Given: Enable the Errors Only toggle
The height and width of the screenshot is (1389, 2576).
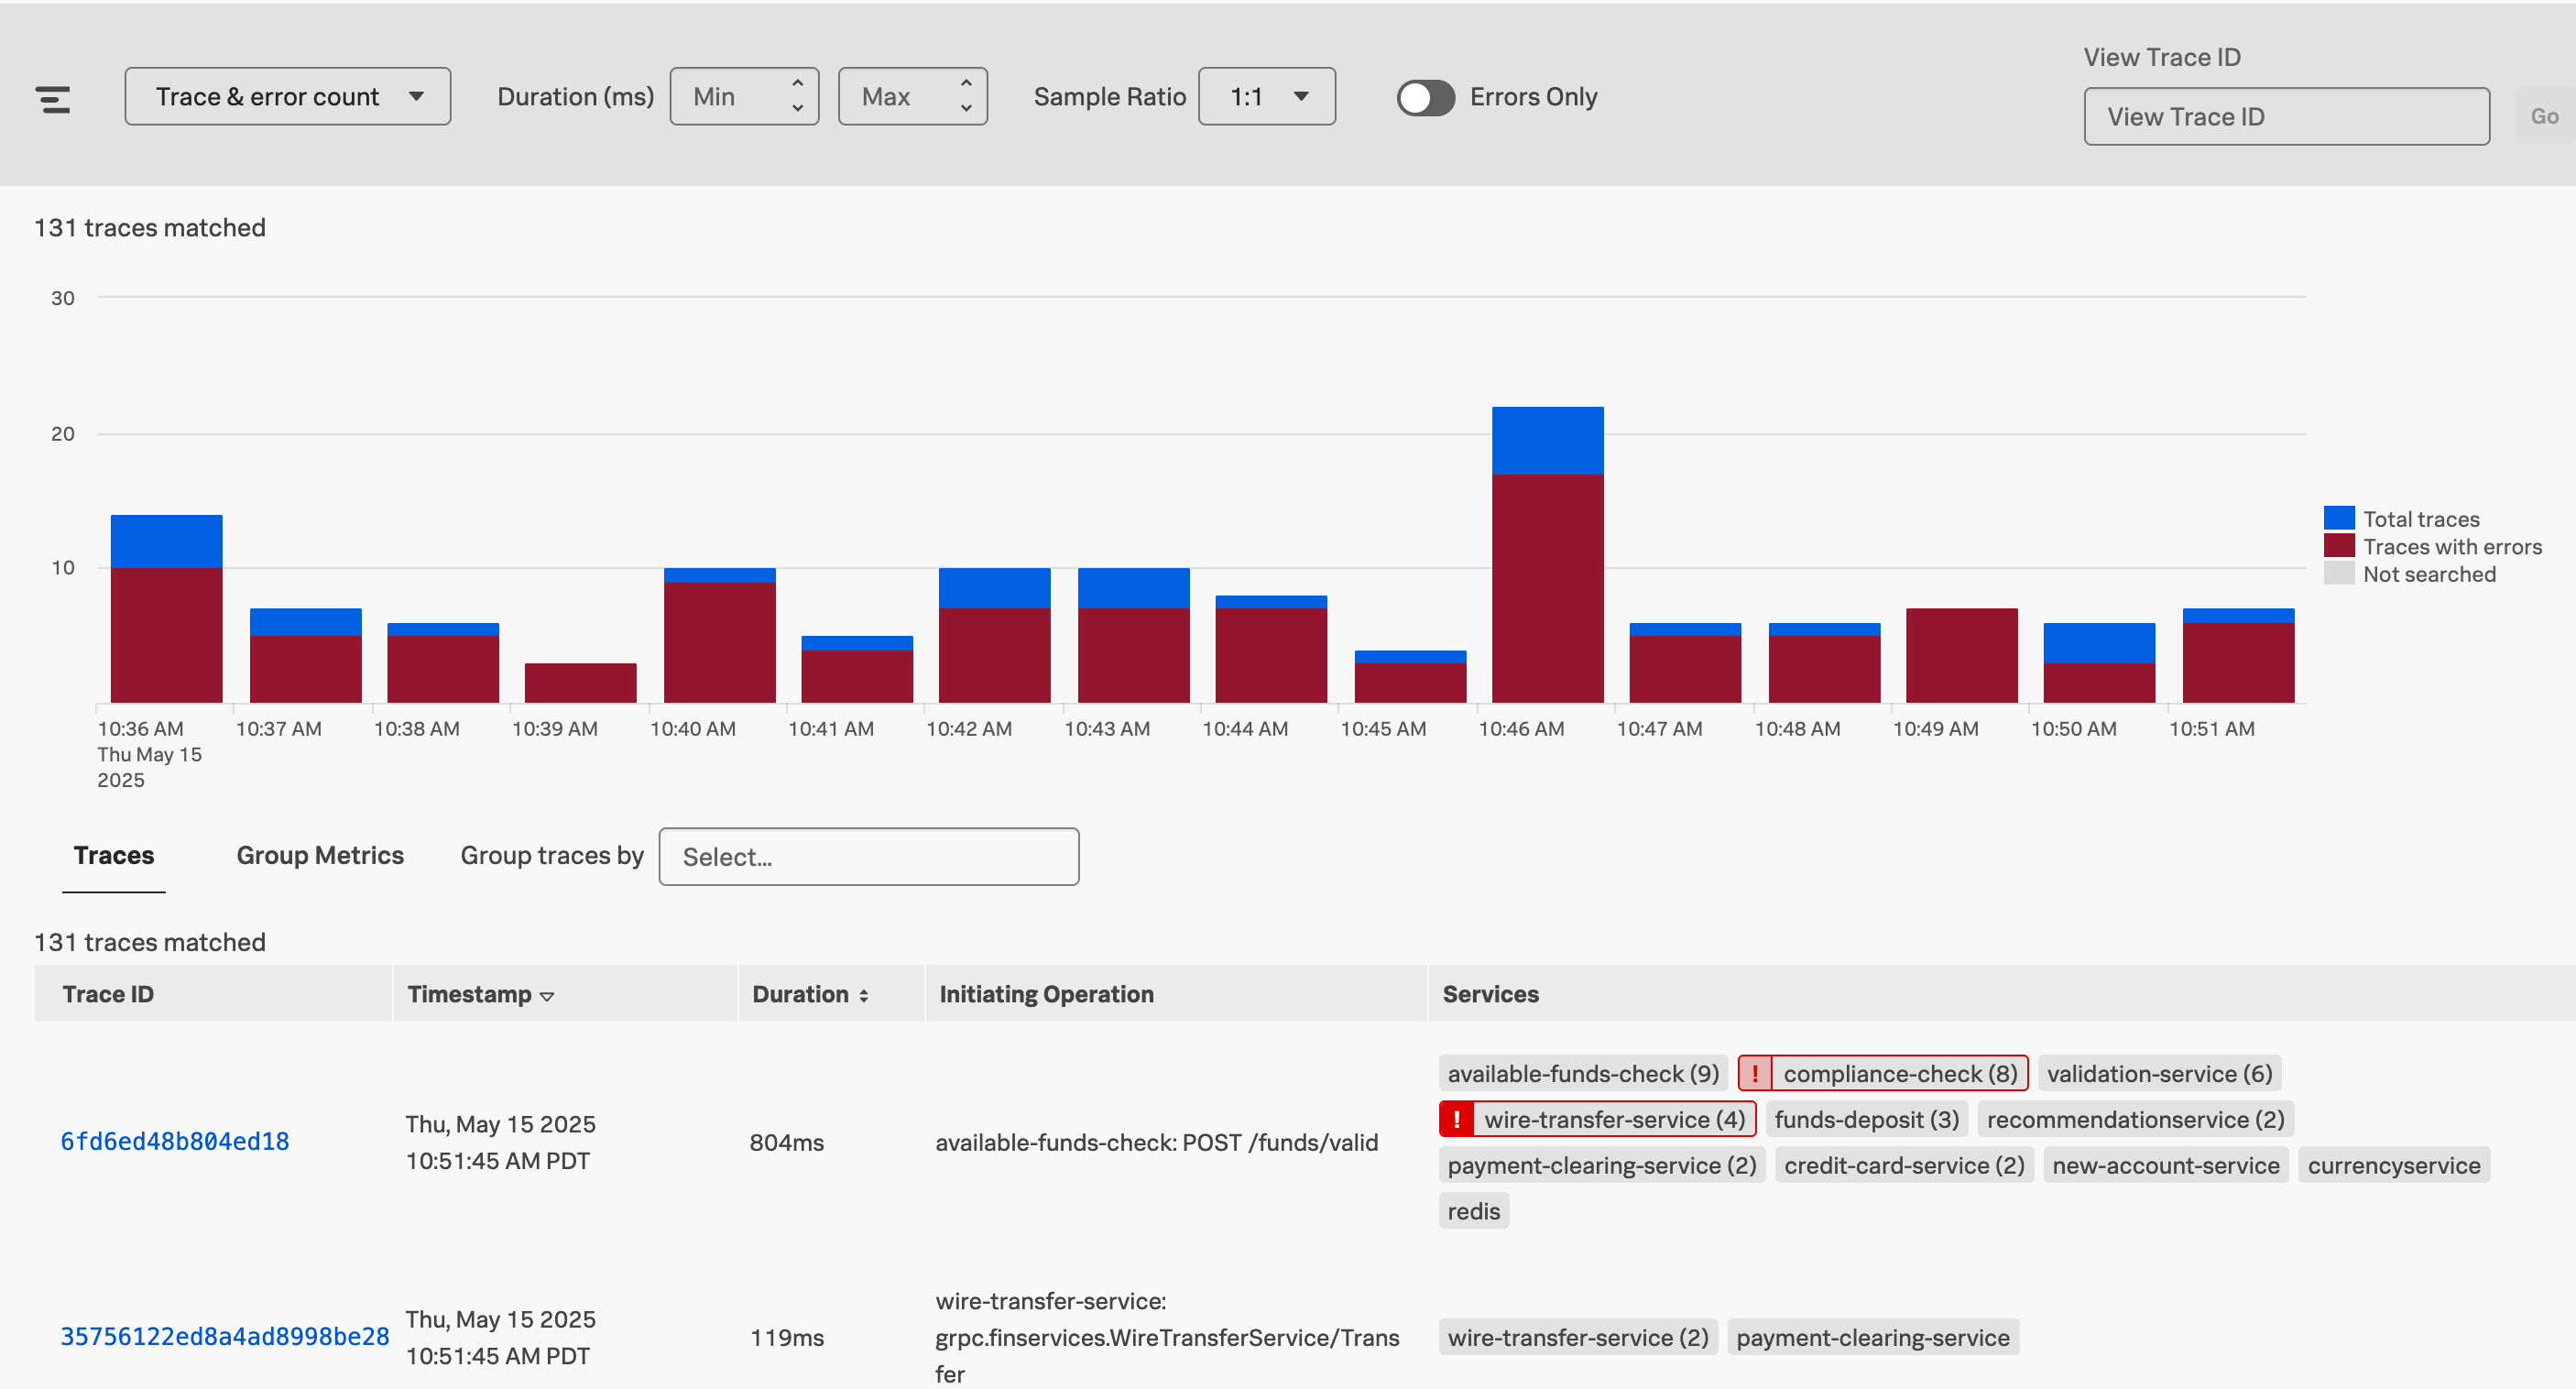Looking at the screenshot, I should [1425, 97].
